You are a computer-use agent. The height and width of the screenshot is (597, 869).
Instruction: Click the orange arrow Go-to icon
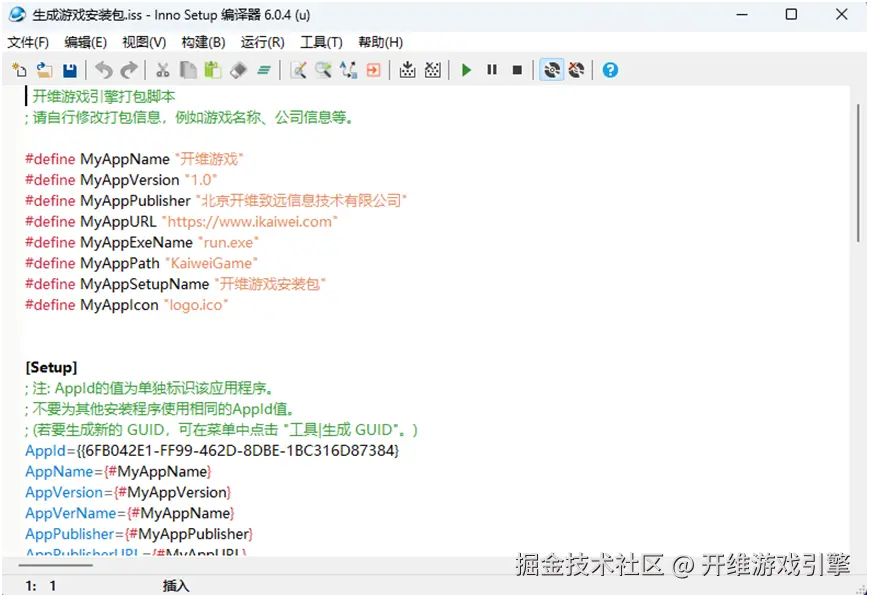click(374, 70)
